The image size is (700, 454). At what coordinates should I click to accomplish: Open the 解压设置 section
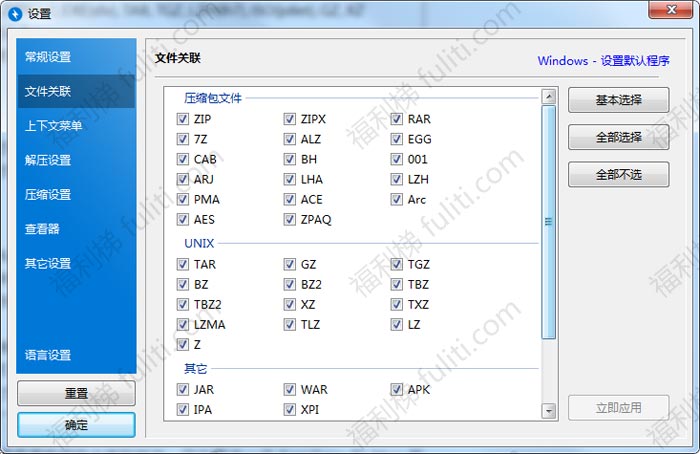(48, 160)
